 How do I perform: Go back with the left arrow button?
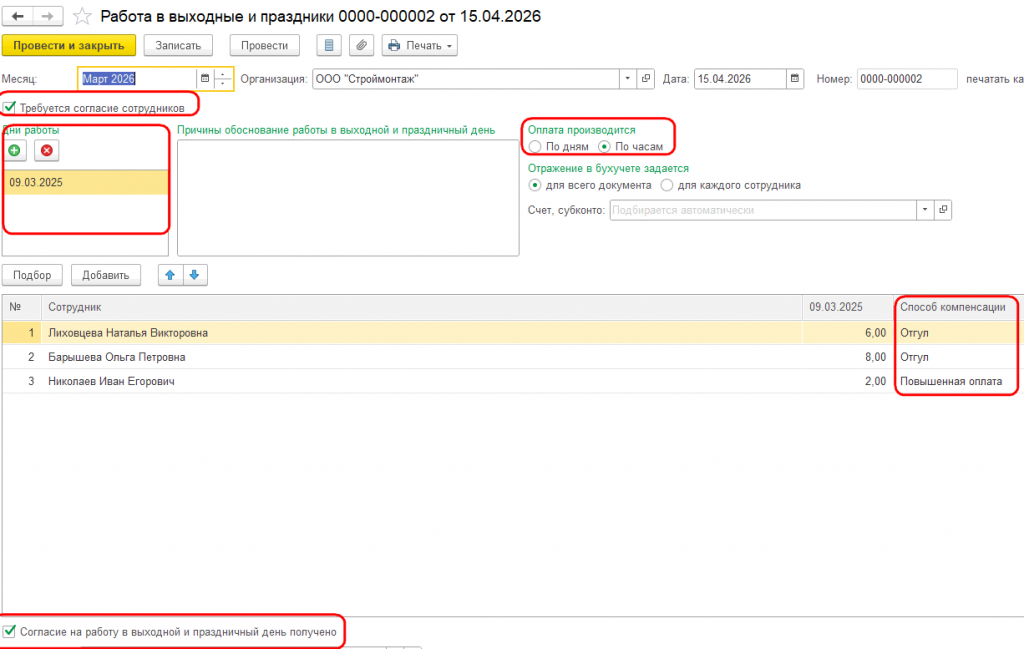[18, 16]
